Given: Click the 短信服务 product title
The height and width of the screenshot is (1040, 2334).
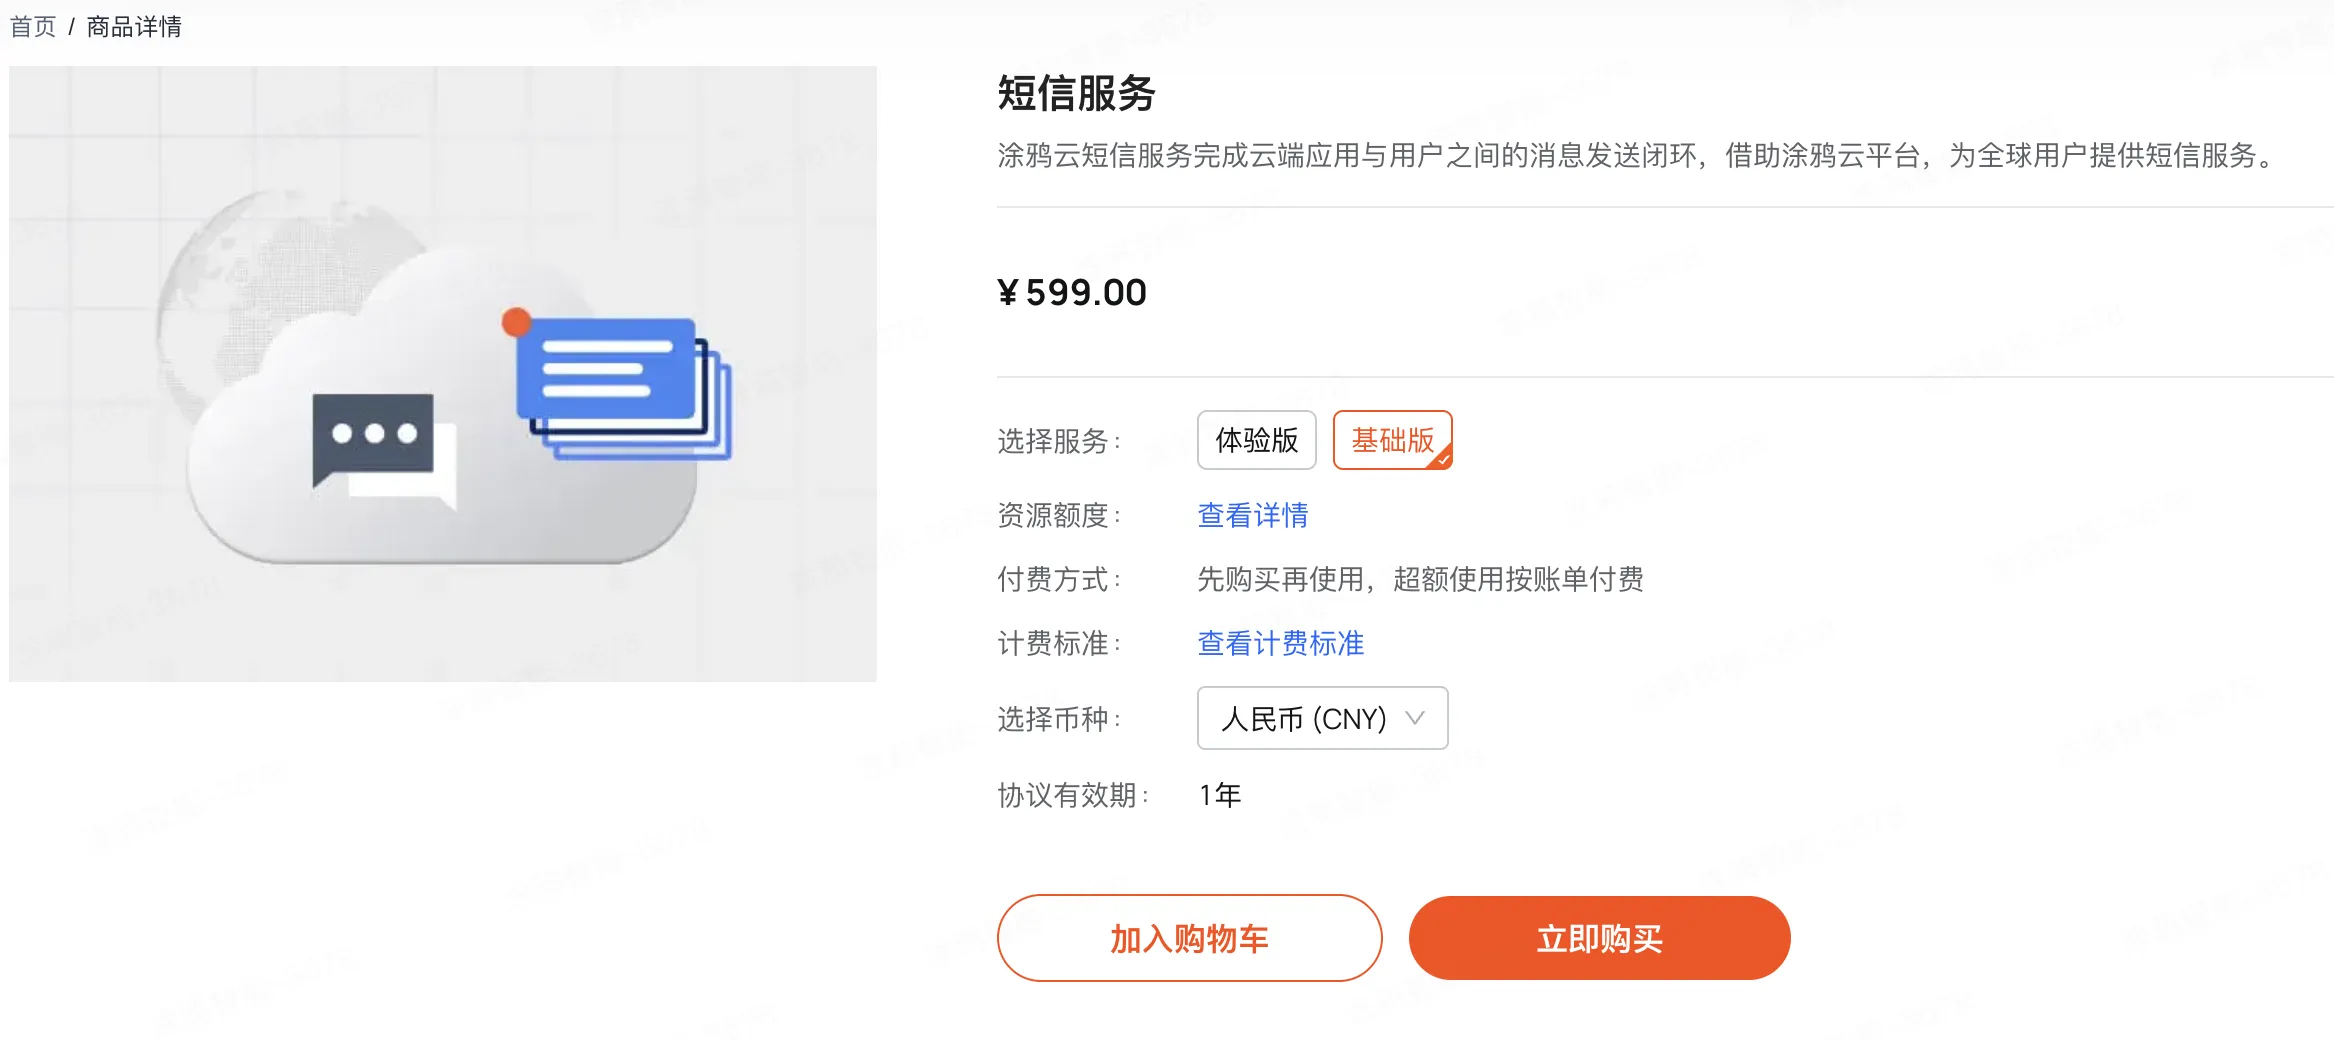Looking at the screenshot, I should coord(1076,94).
